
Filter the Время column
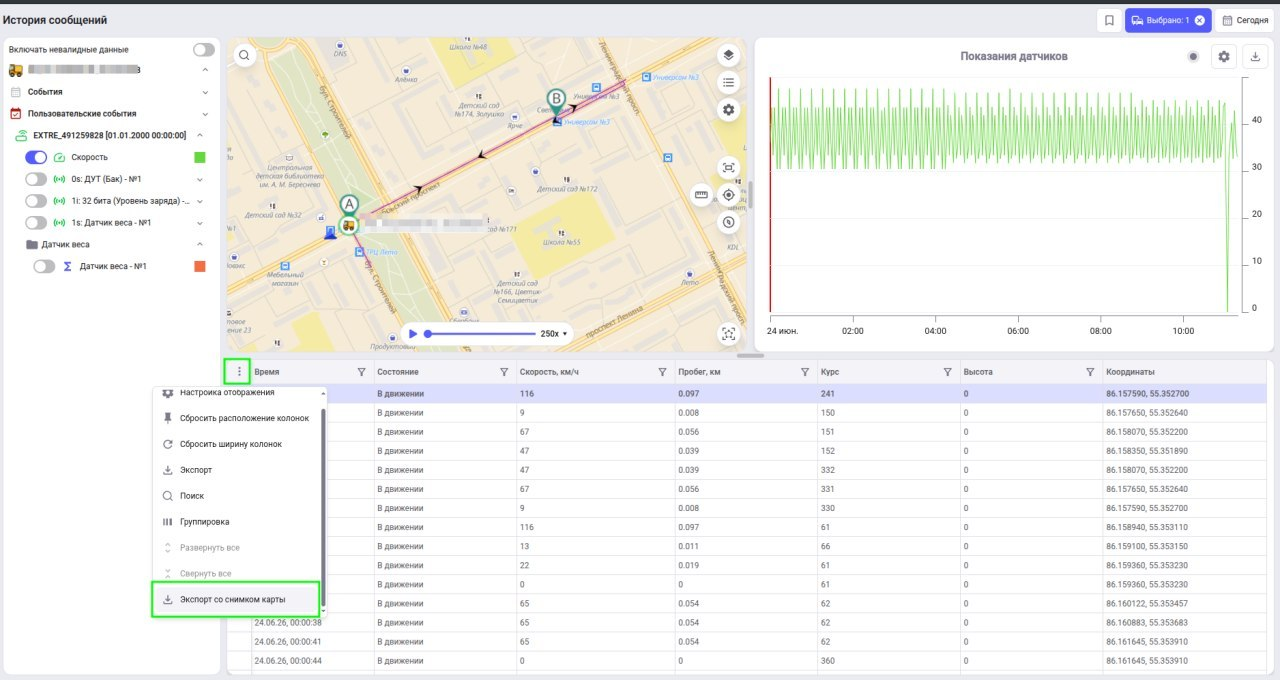(x=361, y=372)
